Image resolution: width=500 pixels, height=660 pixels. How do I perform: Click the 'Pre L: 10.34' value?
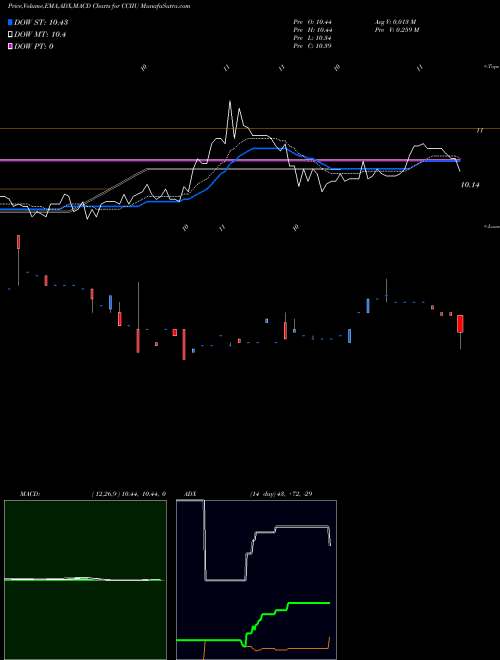pos(313,38)
